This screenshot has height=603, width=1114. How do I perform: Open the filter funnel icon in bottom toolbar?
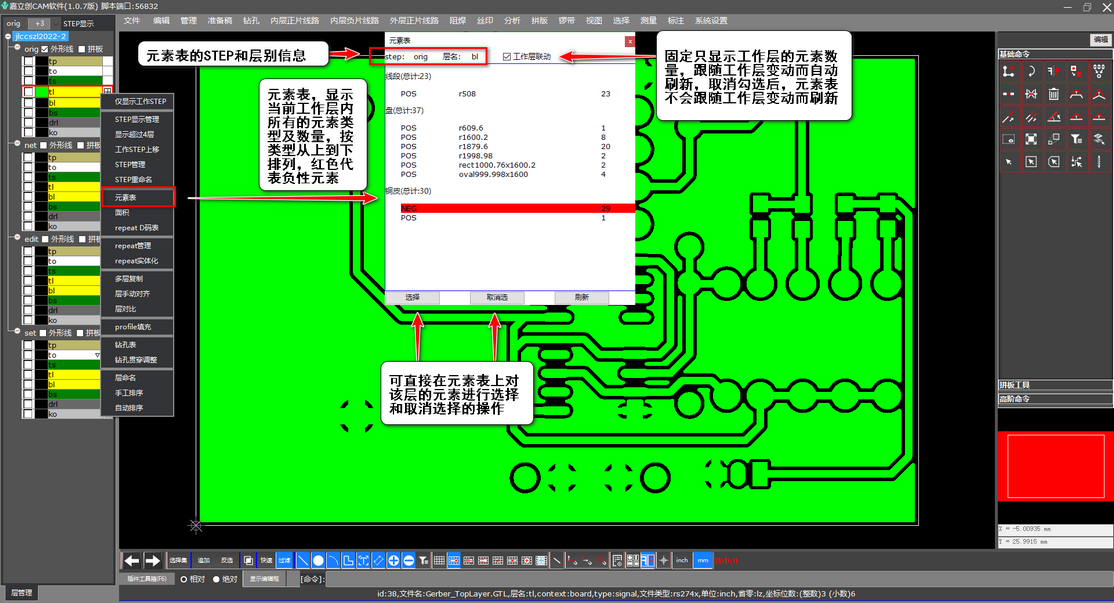(423, 560)
